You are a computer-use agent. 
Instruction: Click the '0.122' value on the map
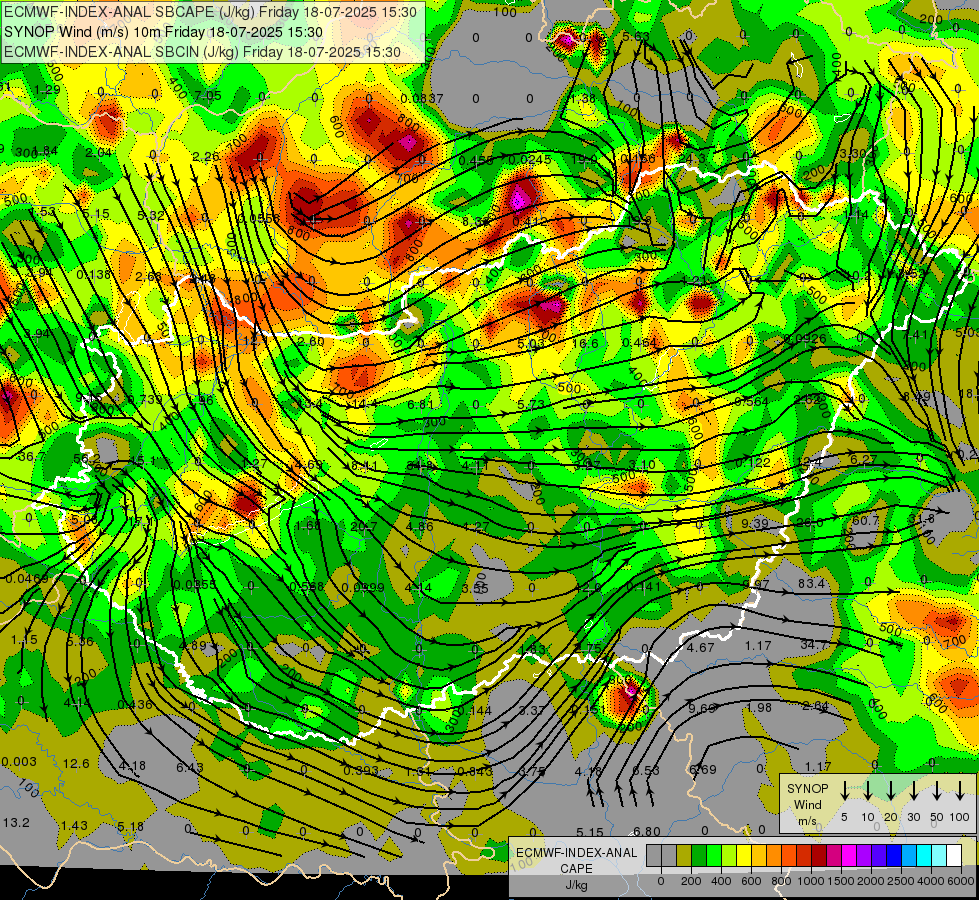[753, 462]
